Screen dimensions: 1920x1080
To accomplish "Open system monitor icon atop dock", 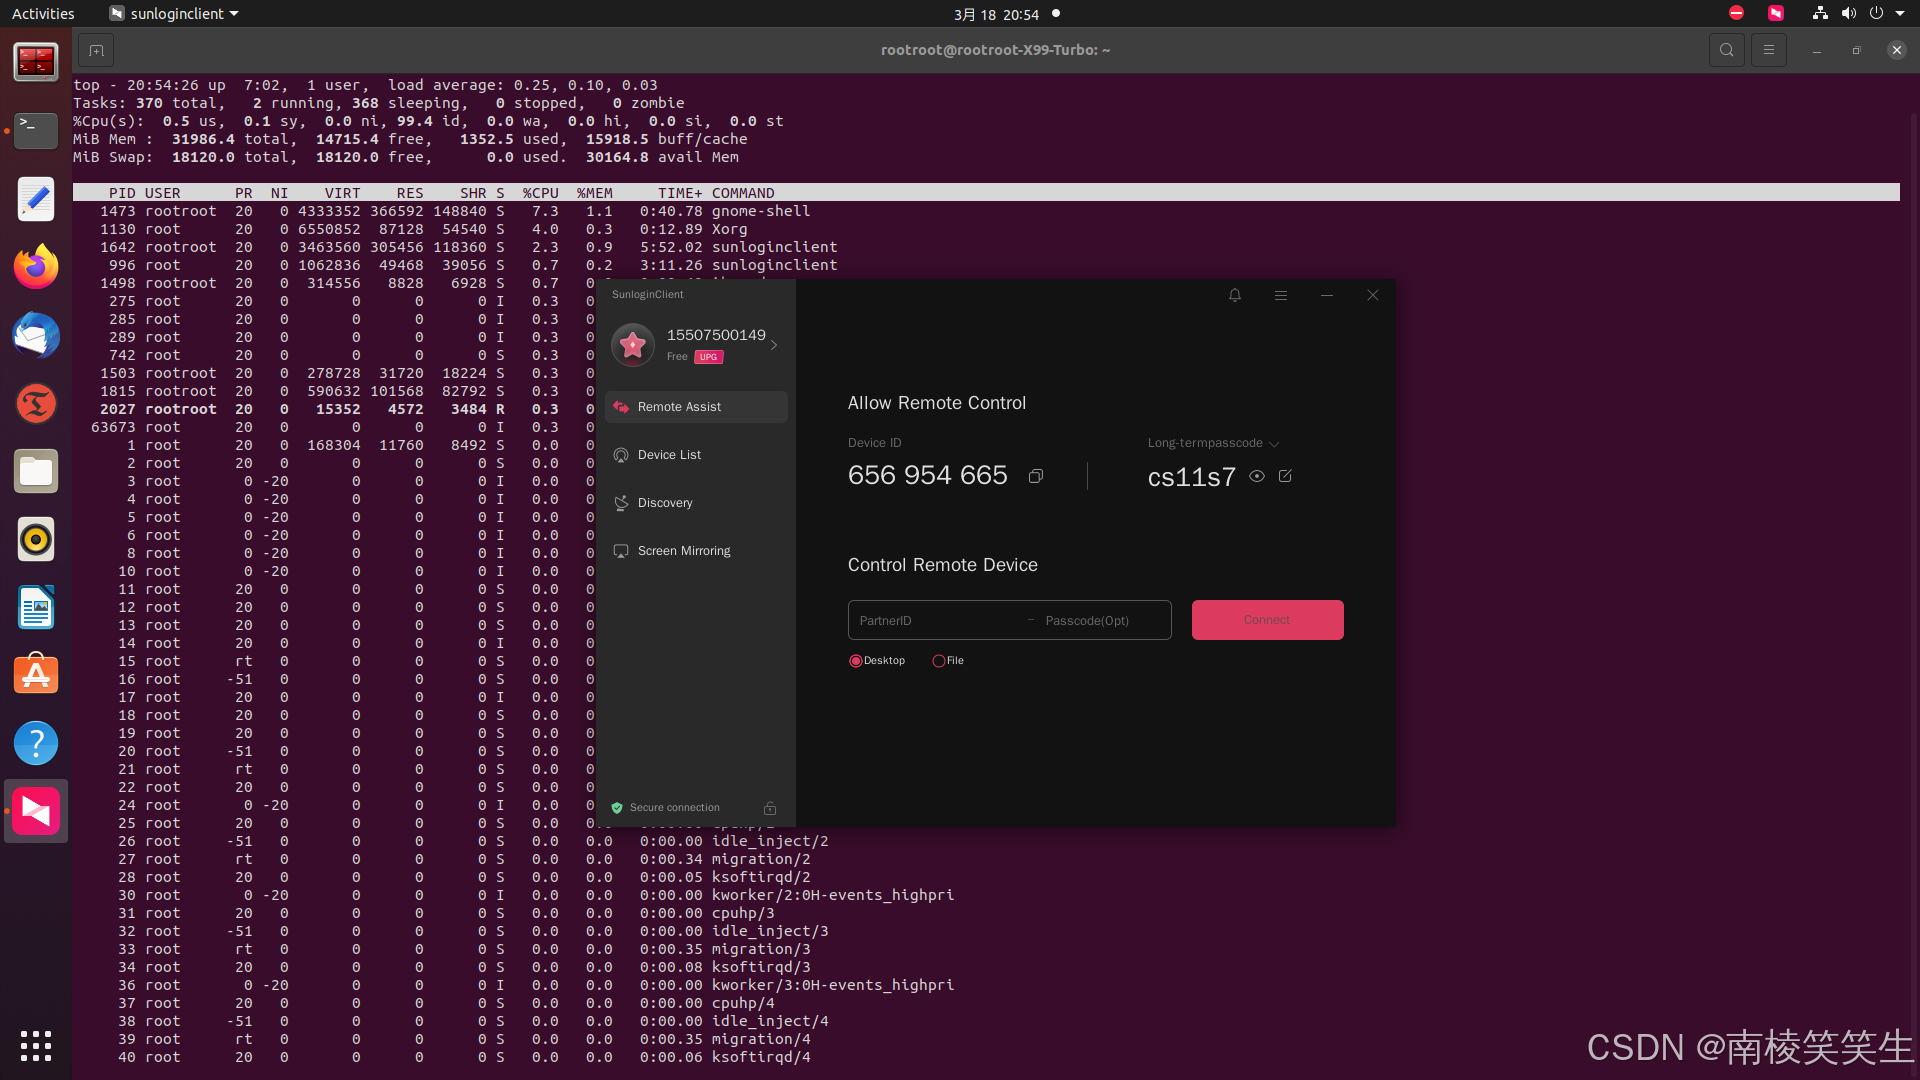I will pos(36,63).
